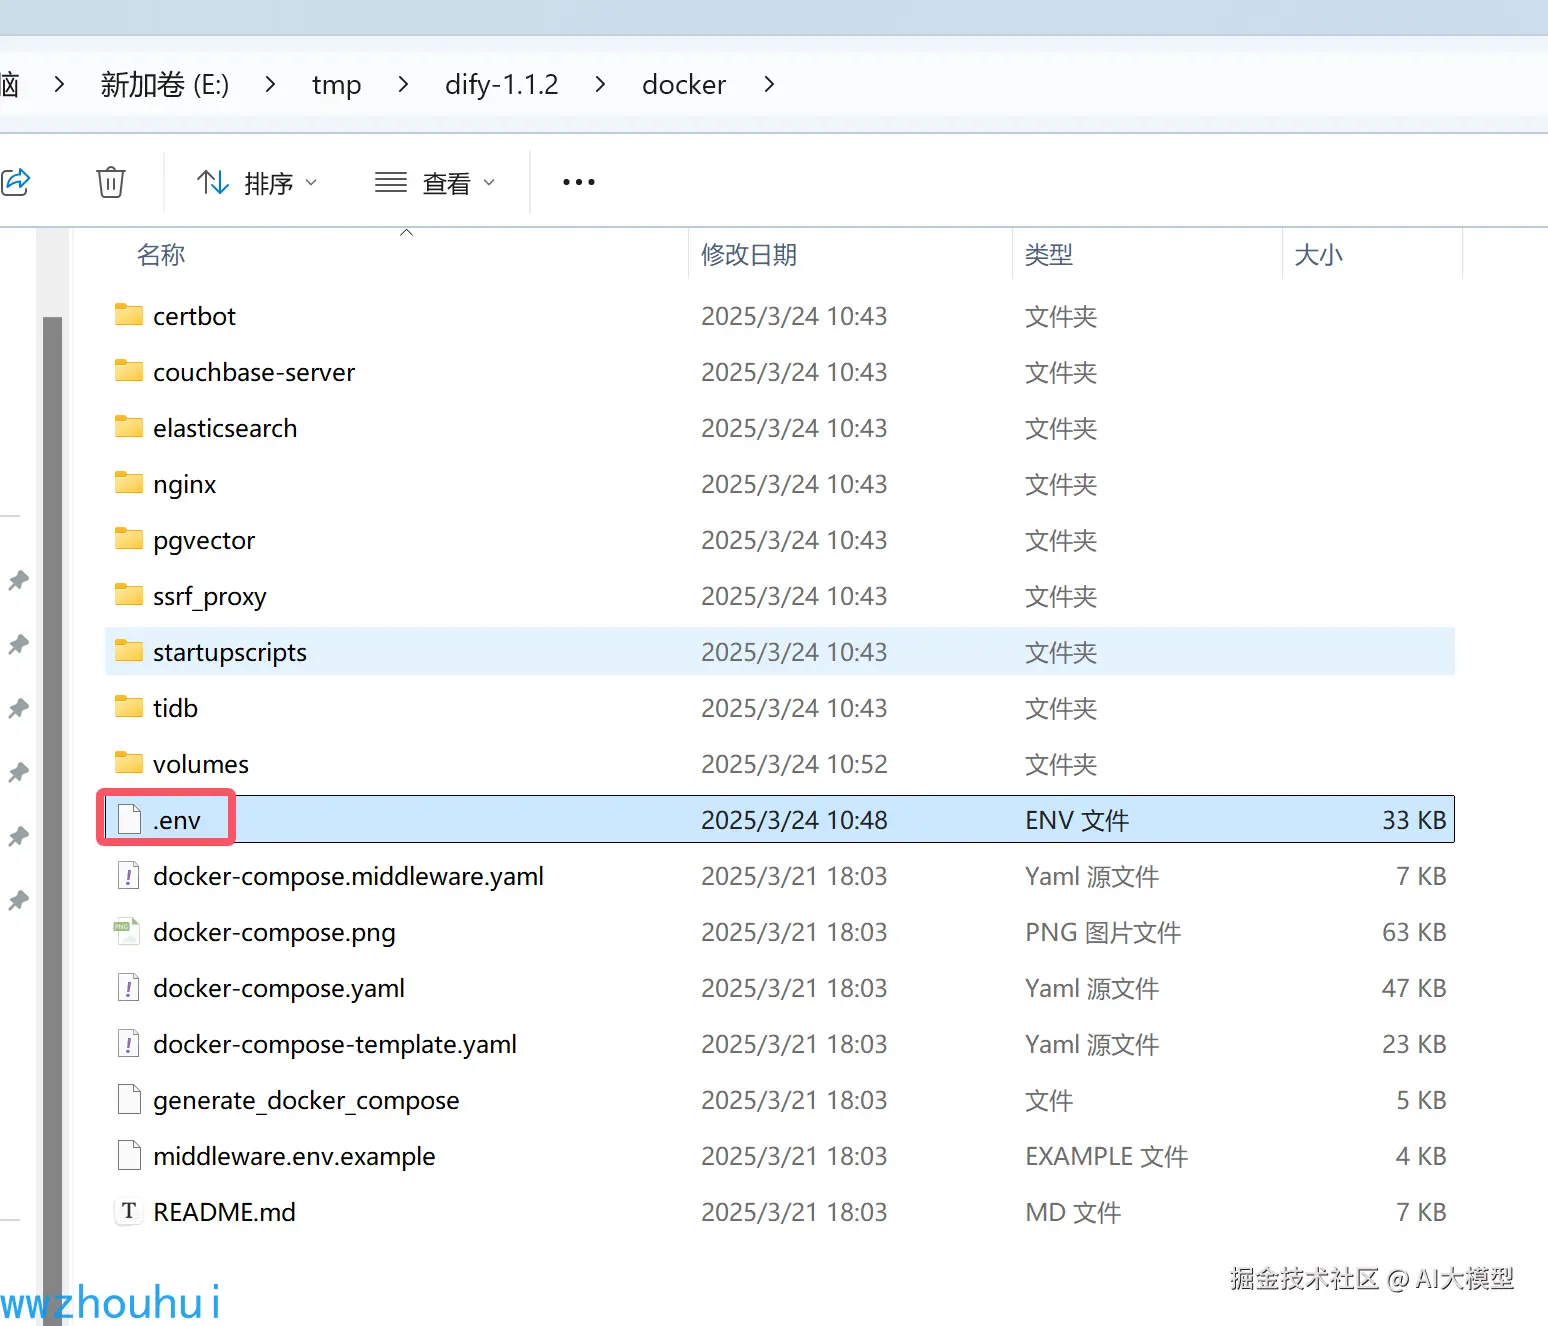Click the topmost pin icon in the sidebar
Viewport: 1548px width, 1326px height.
tap(17, 581)
